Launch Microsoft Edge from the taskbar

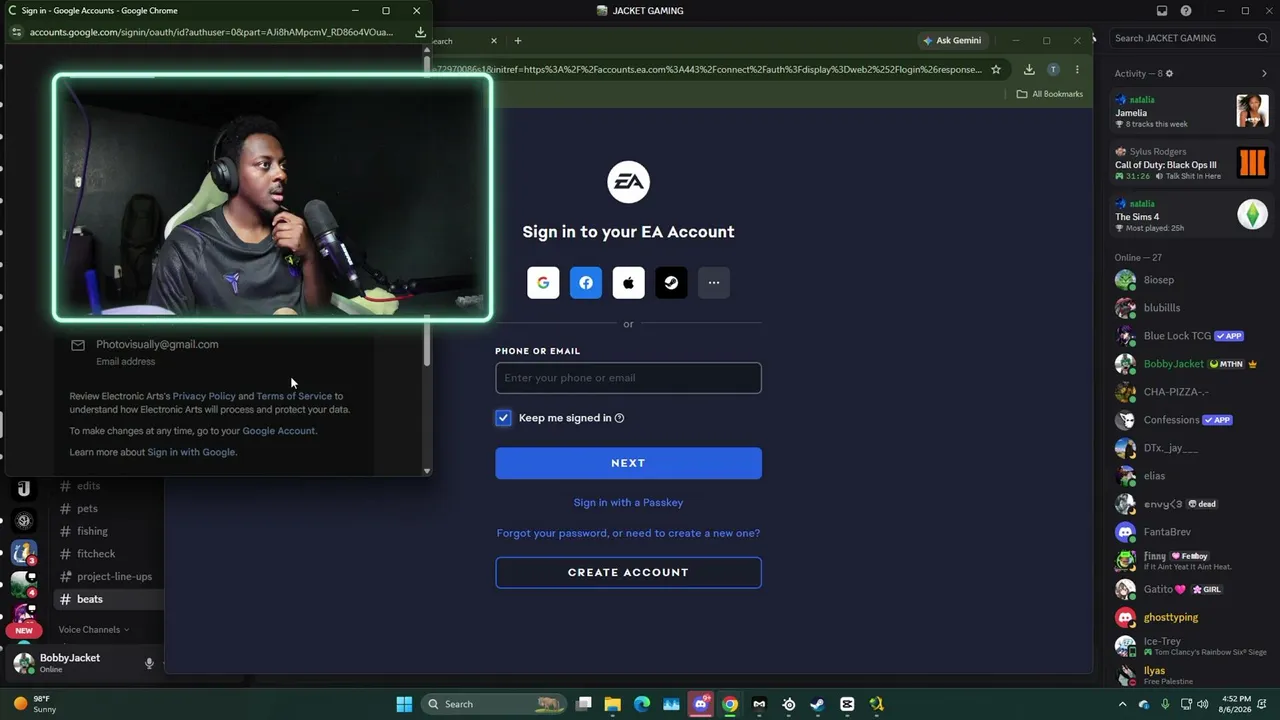pyautogui.click(x=642, y=704)
